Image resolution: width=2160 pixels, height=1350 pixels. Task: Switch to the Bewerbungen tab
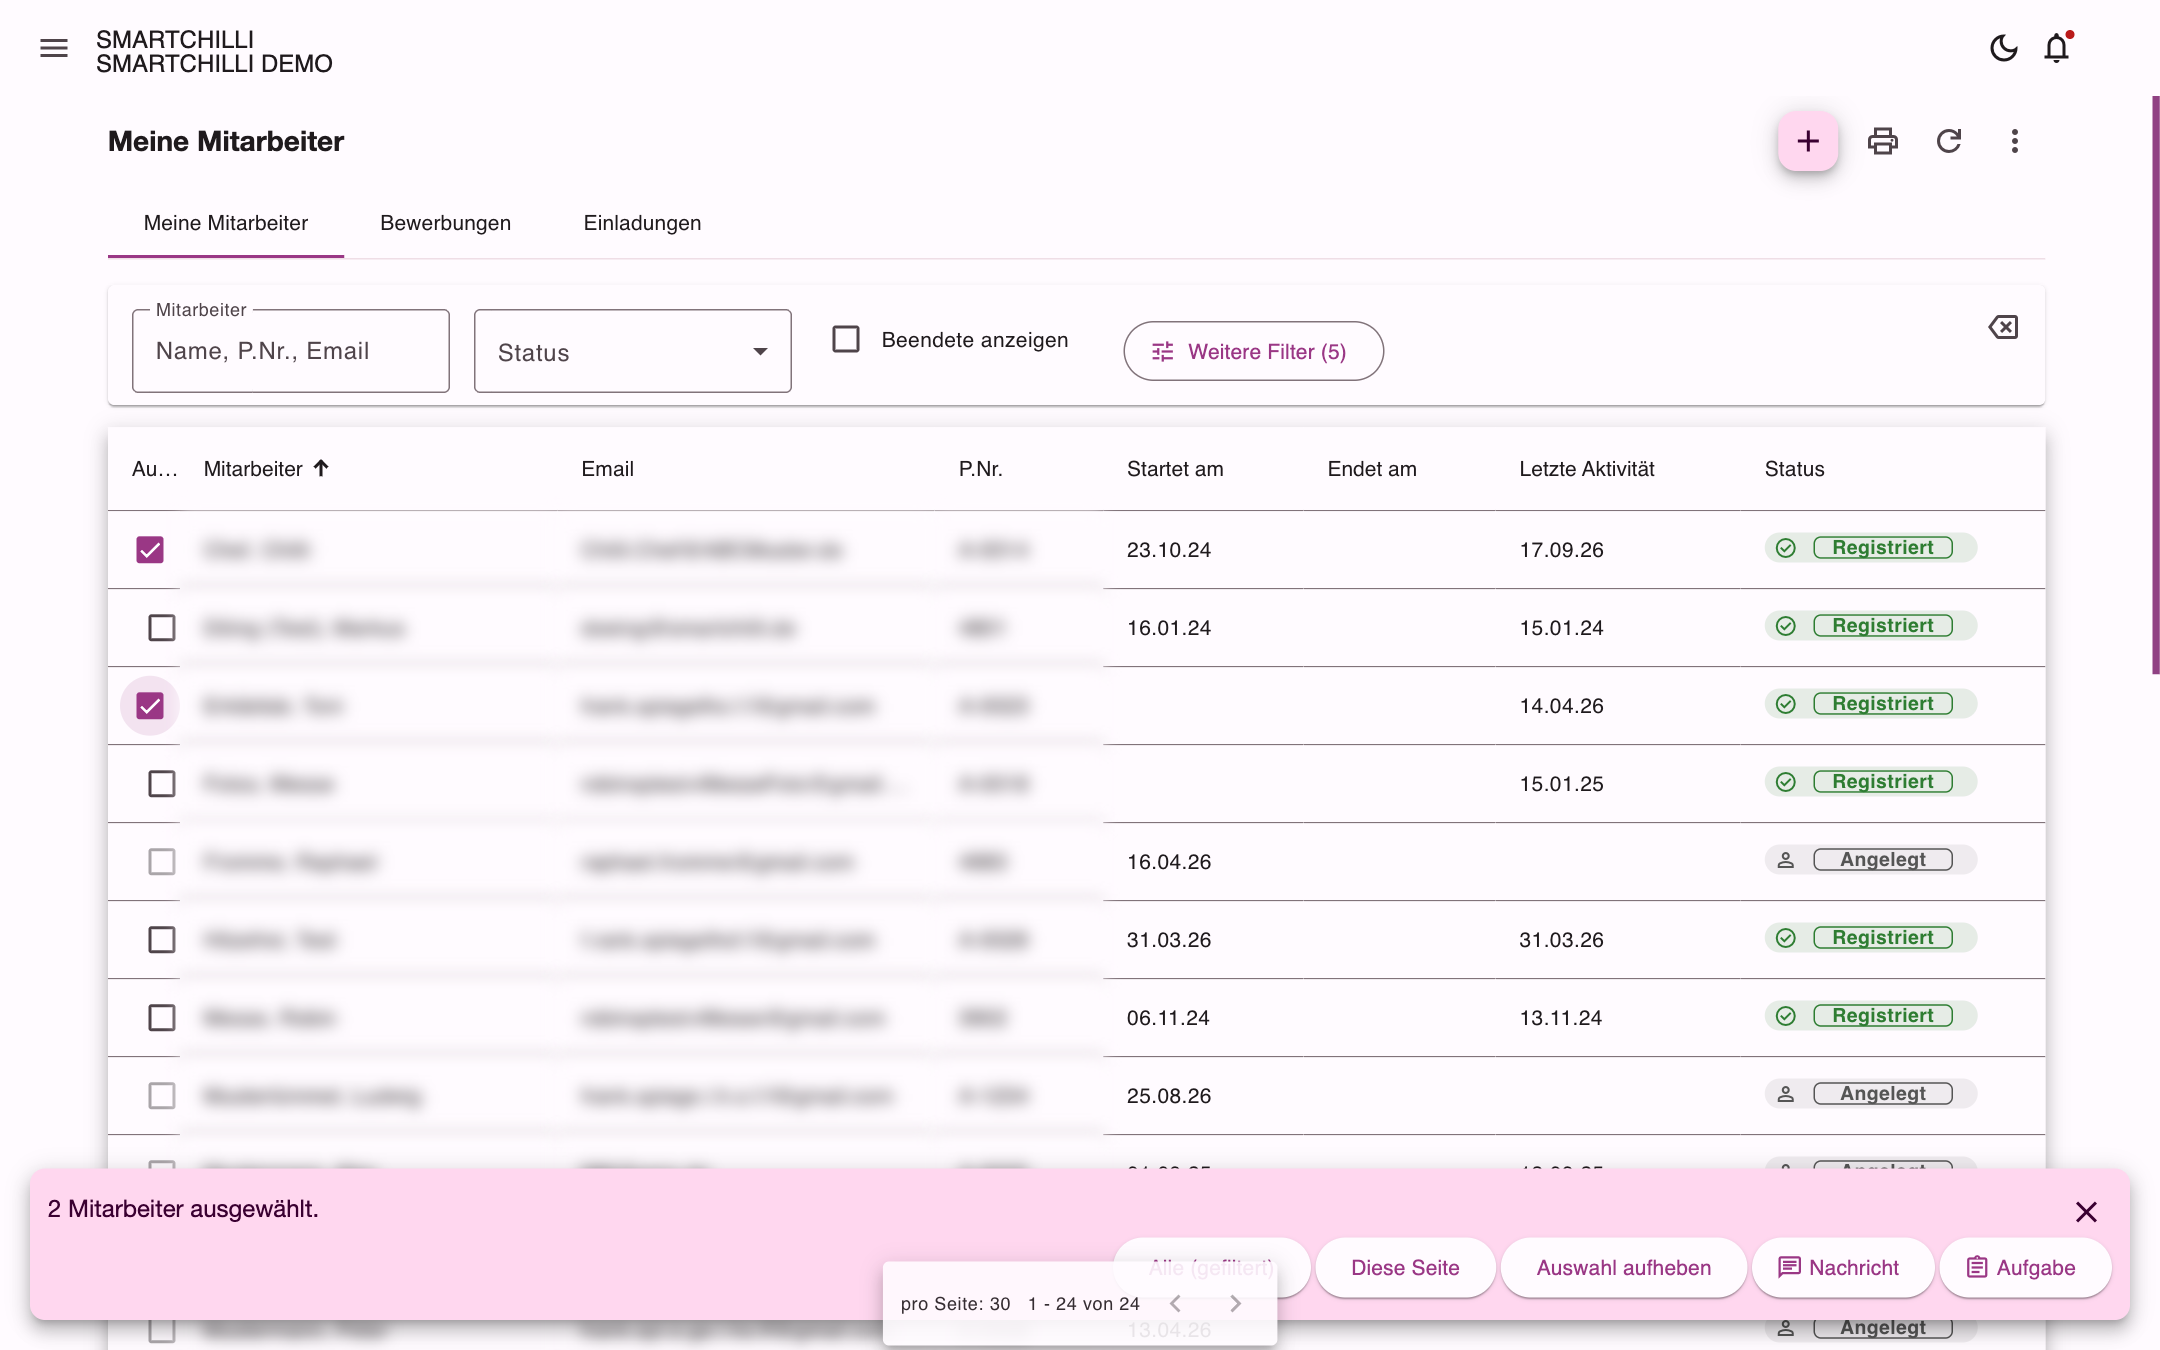pyautogui.click(x=446, y=223)
